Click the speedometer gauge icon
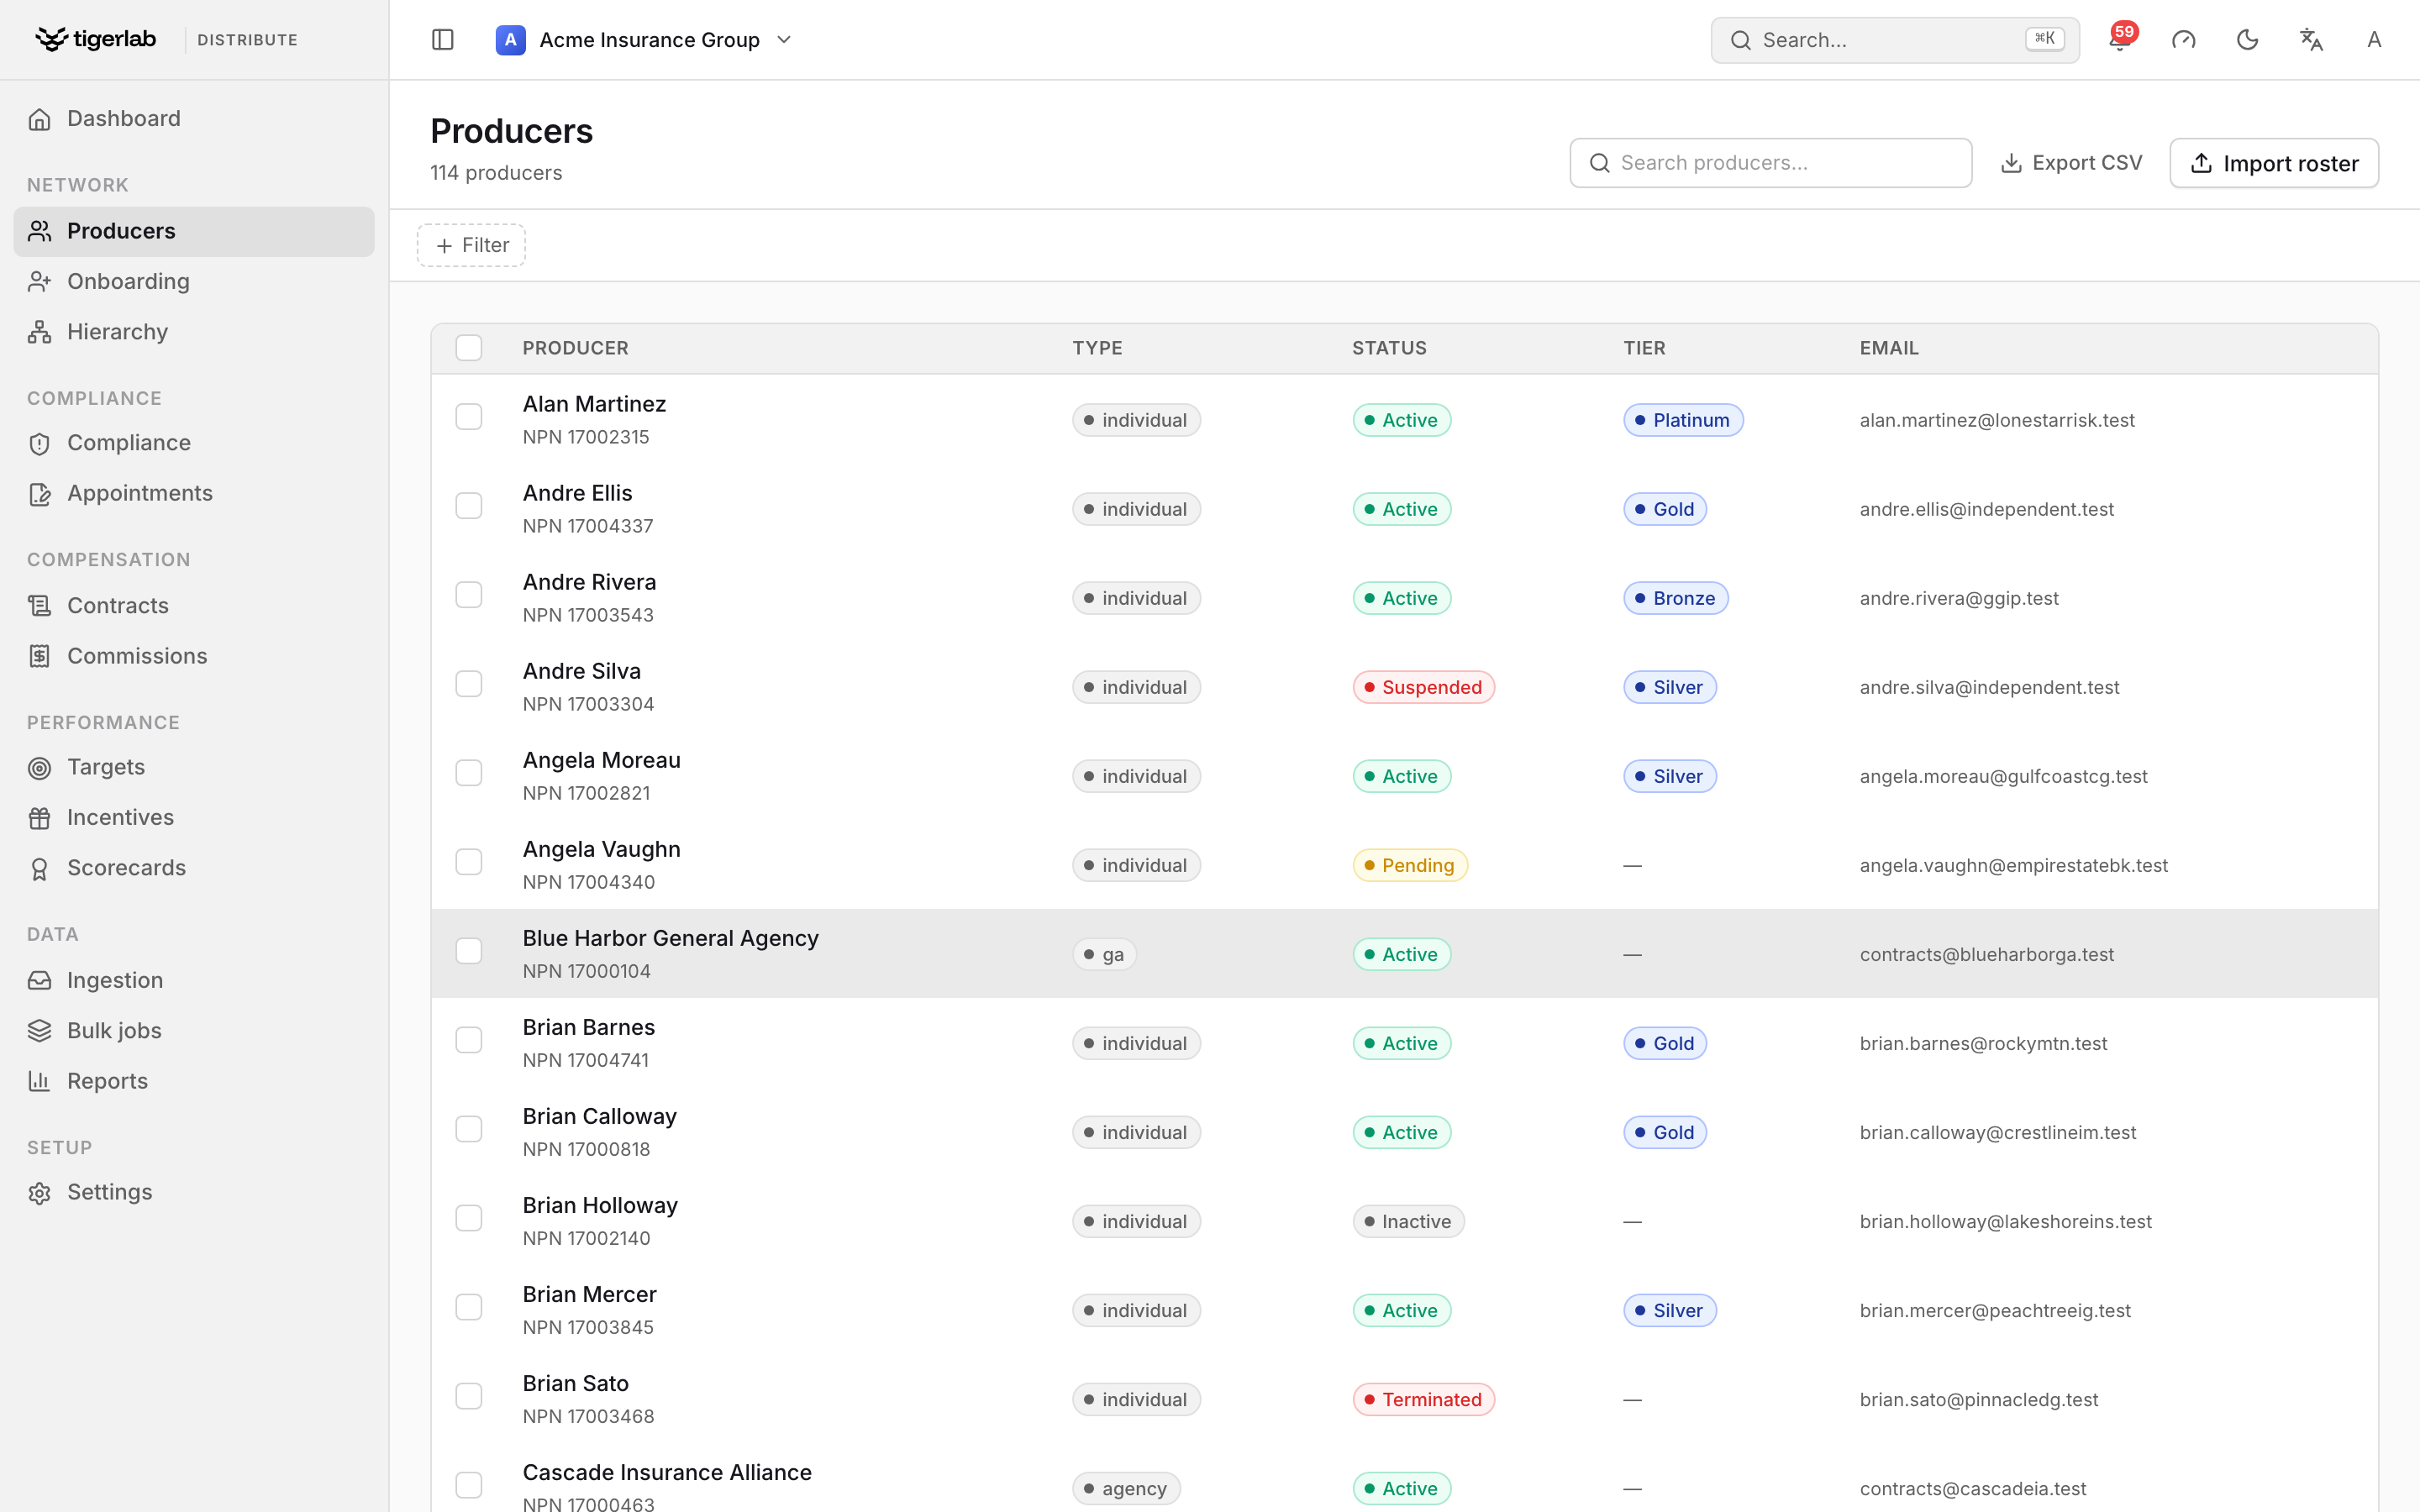2420x1512 pixels. point(2183,40)
